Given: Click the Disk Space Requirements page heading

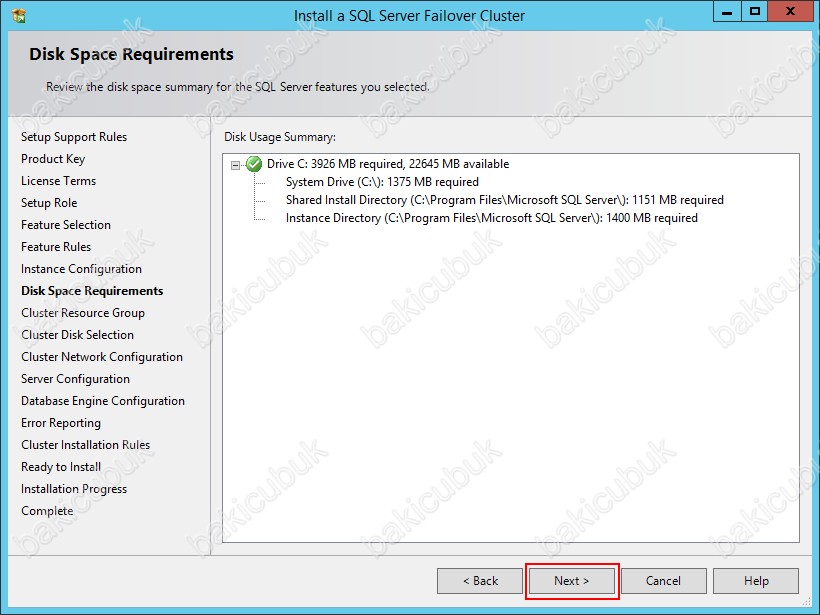Looking at the screenshot, I should pyautogui.click(x=131, y=54).
